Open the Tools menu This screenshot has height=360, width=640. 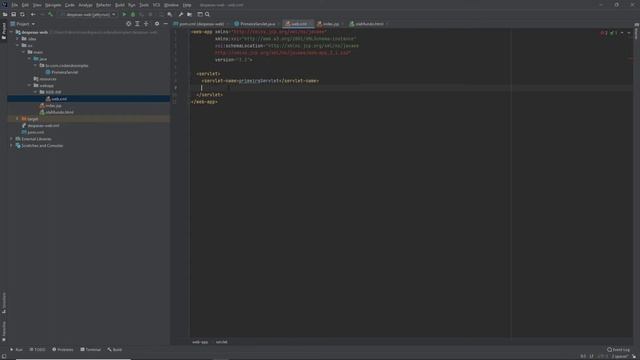click(144, 5)
